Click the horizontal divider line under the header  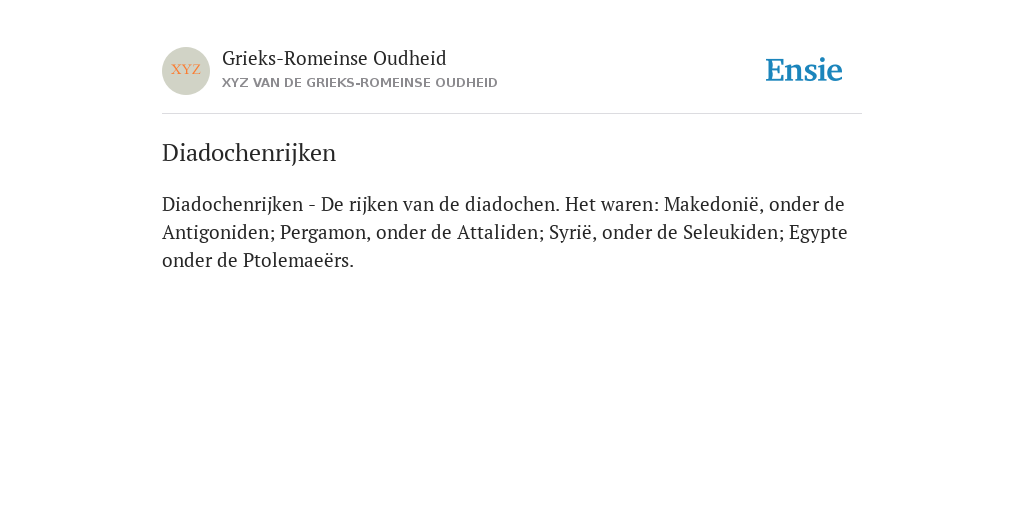pos(512,114)
